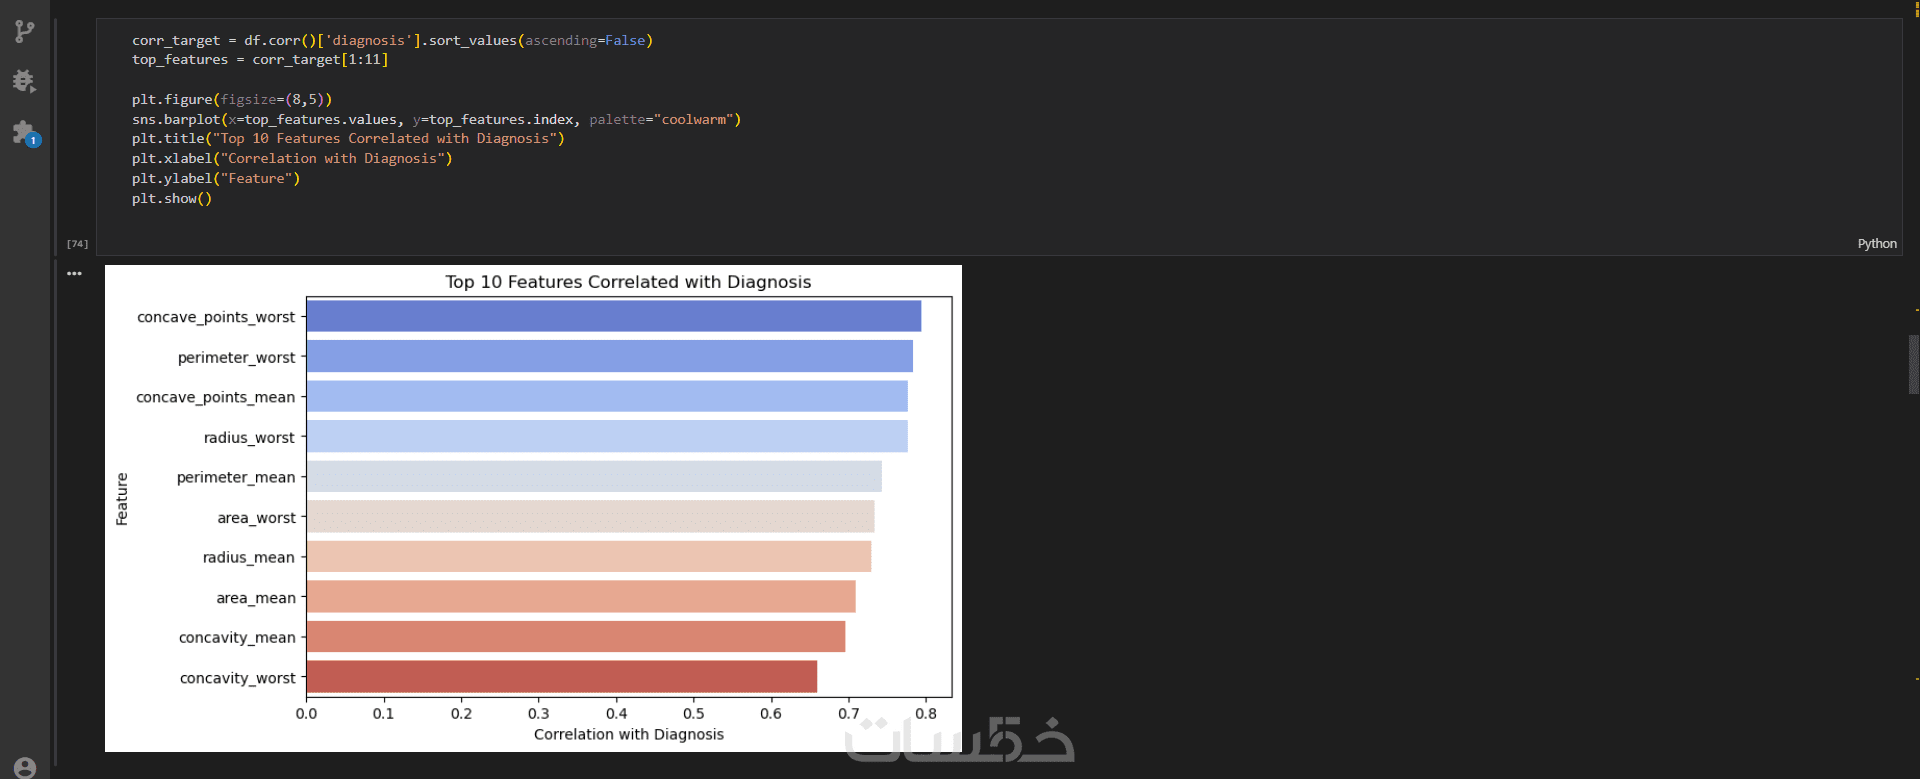This screenshot has width=1920, height=779.
Task: Click the perimeter_mean bar in chart
Action: pos(594,477)
